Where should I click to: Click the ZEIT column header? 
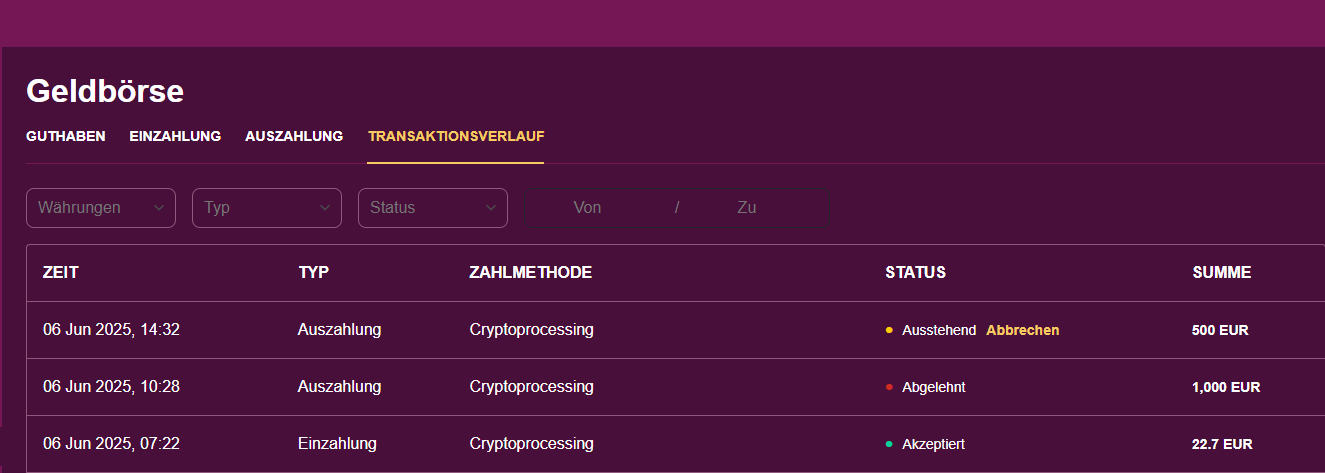tap(61, 272)
